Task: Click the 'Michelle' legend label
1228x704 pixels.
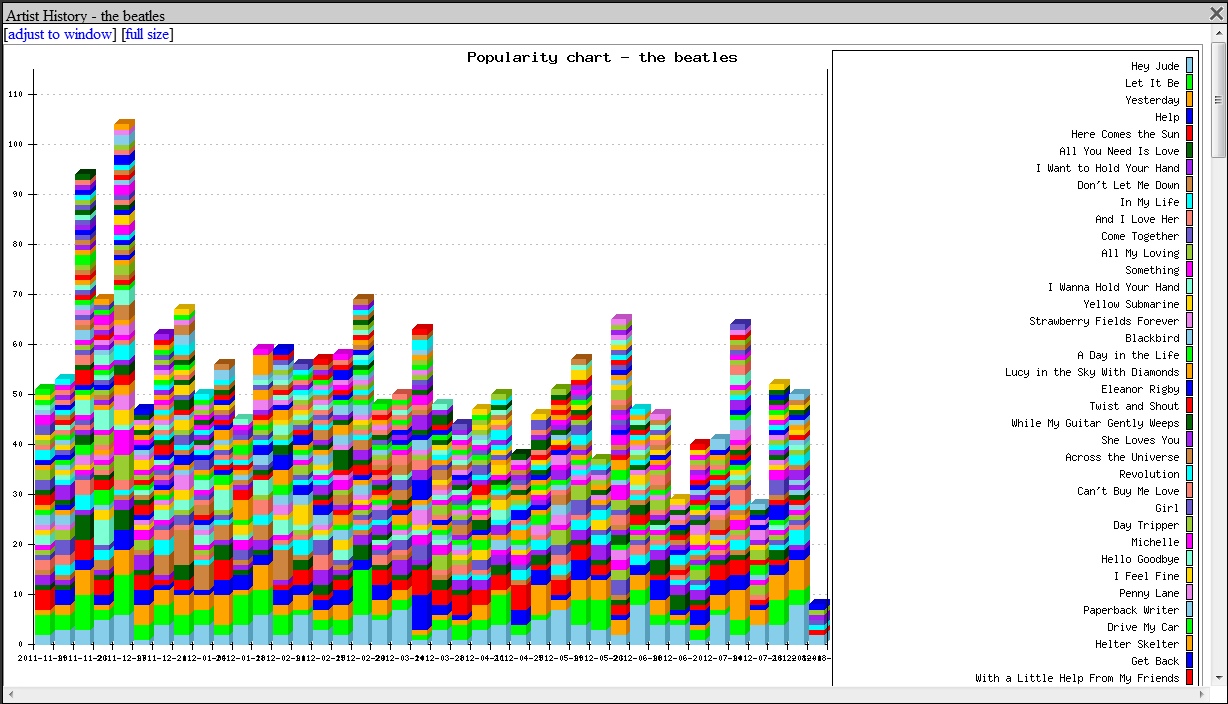Action: (1155, 543)
